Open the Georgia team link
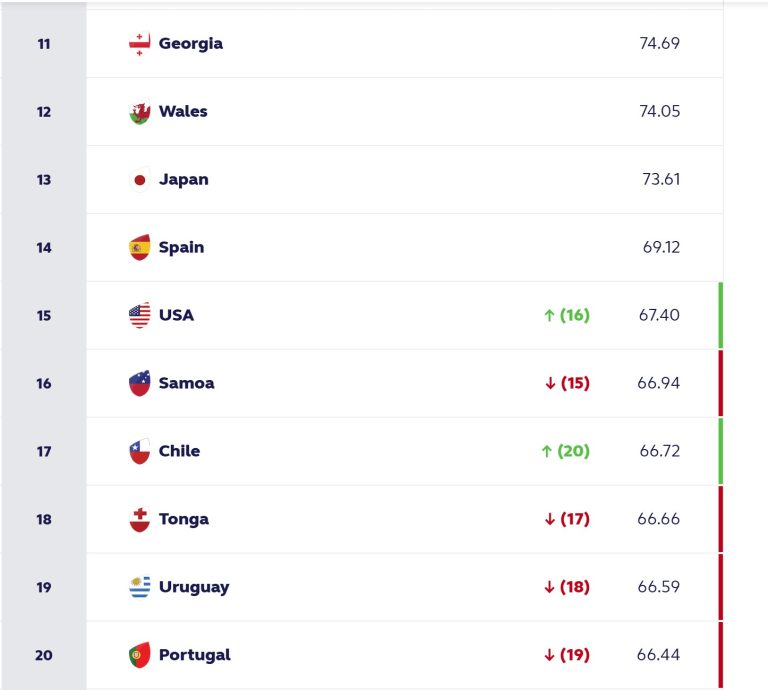This screenshot has width=768, height=690. [190, 44]
